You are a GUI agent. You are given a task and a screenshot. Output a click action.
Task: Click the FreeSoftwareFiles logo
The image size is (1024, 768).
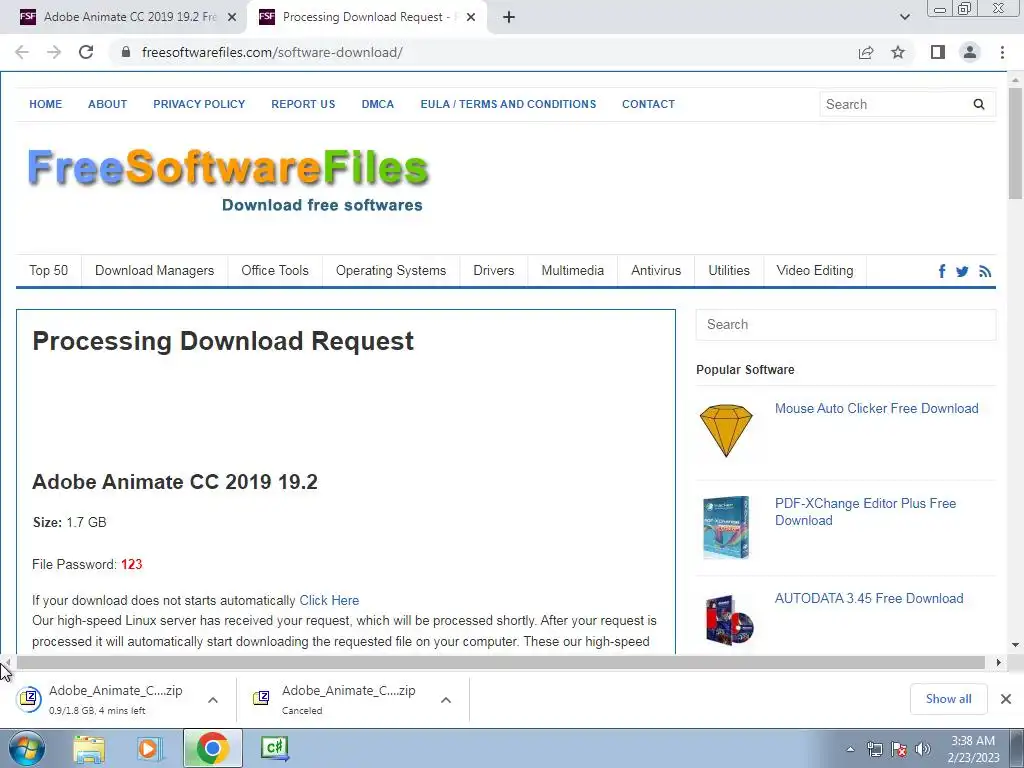pos(228,180)
